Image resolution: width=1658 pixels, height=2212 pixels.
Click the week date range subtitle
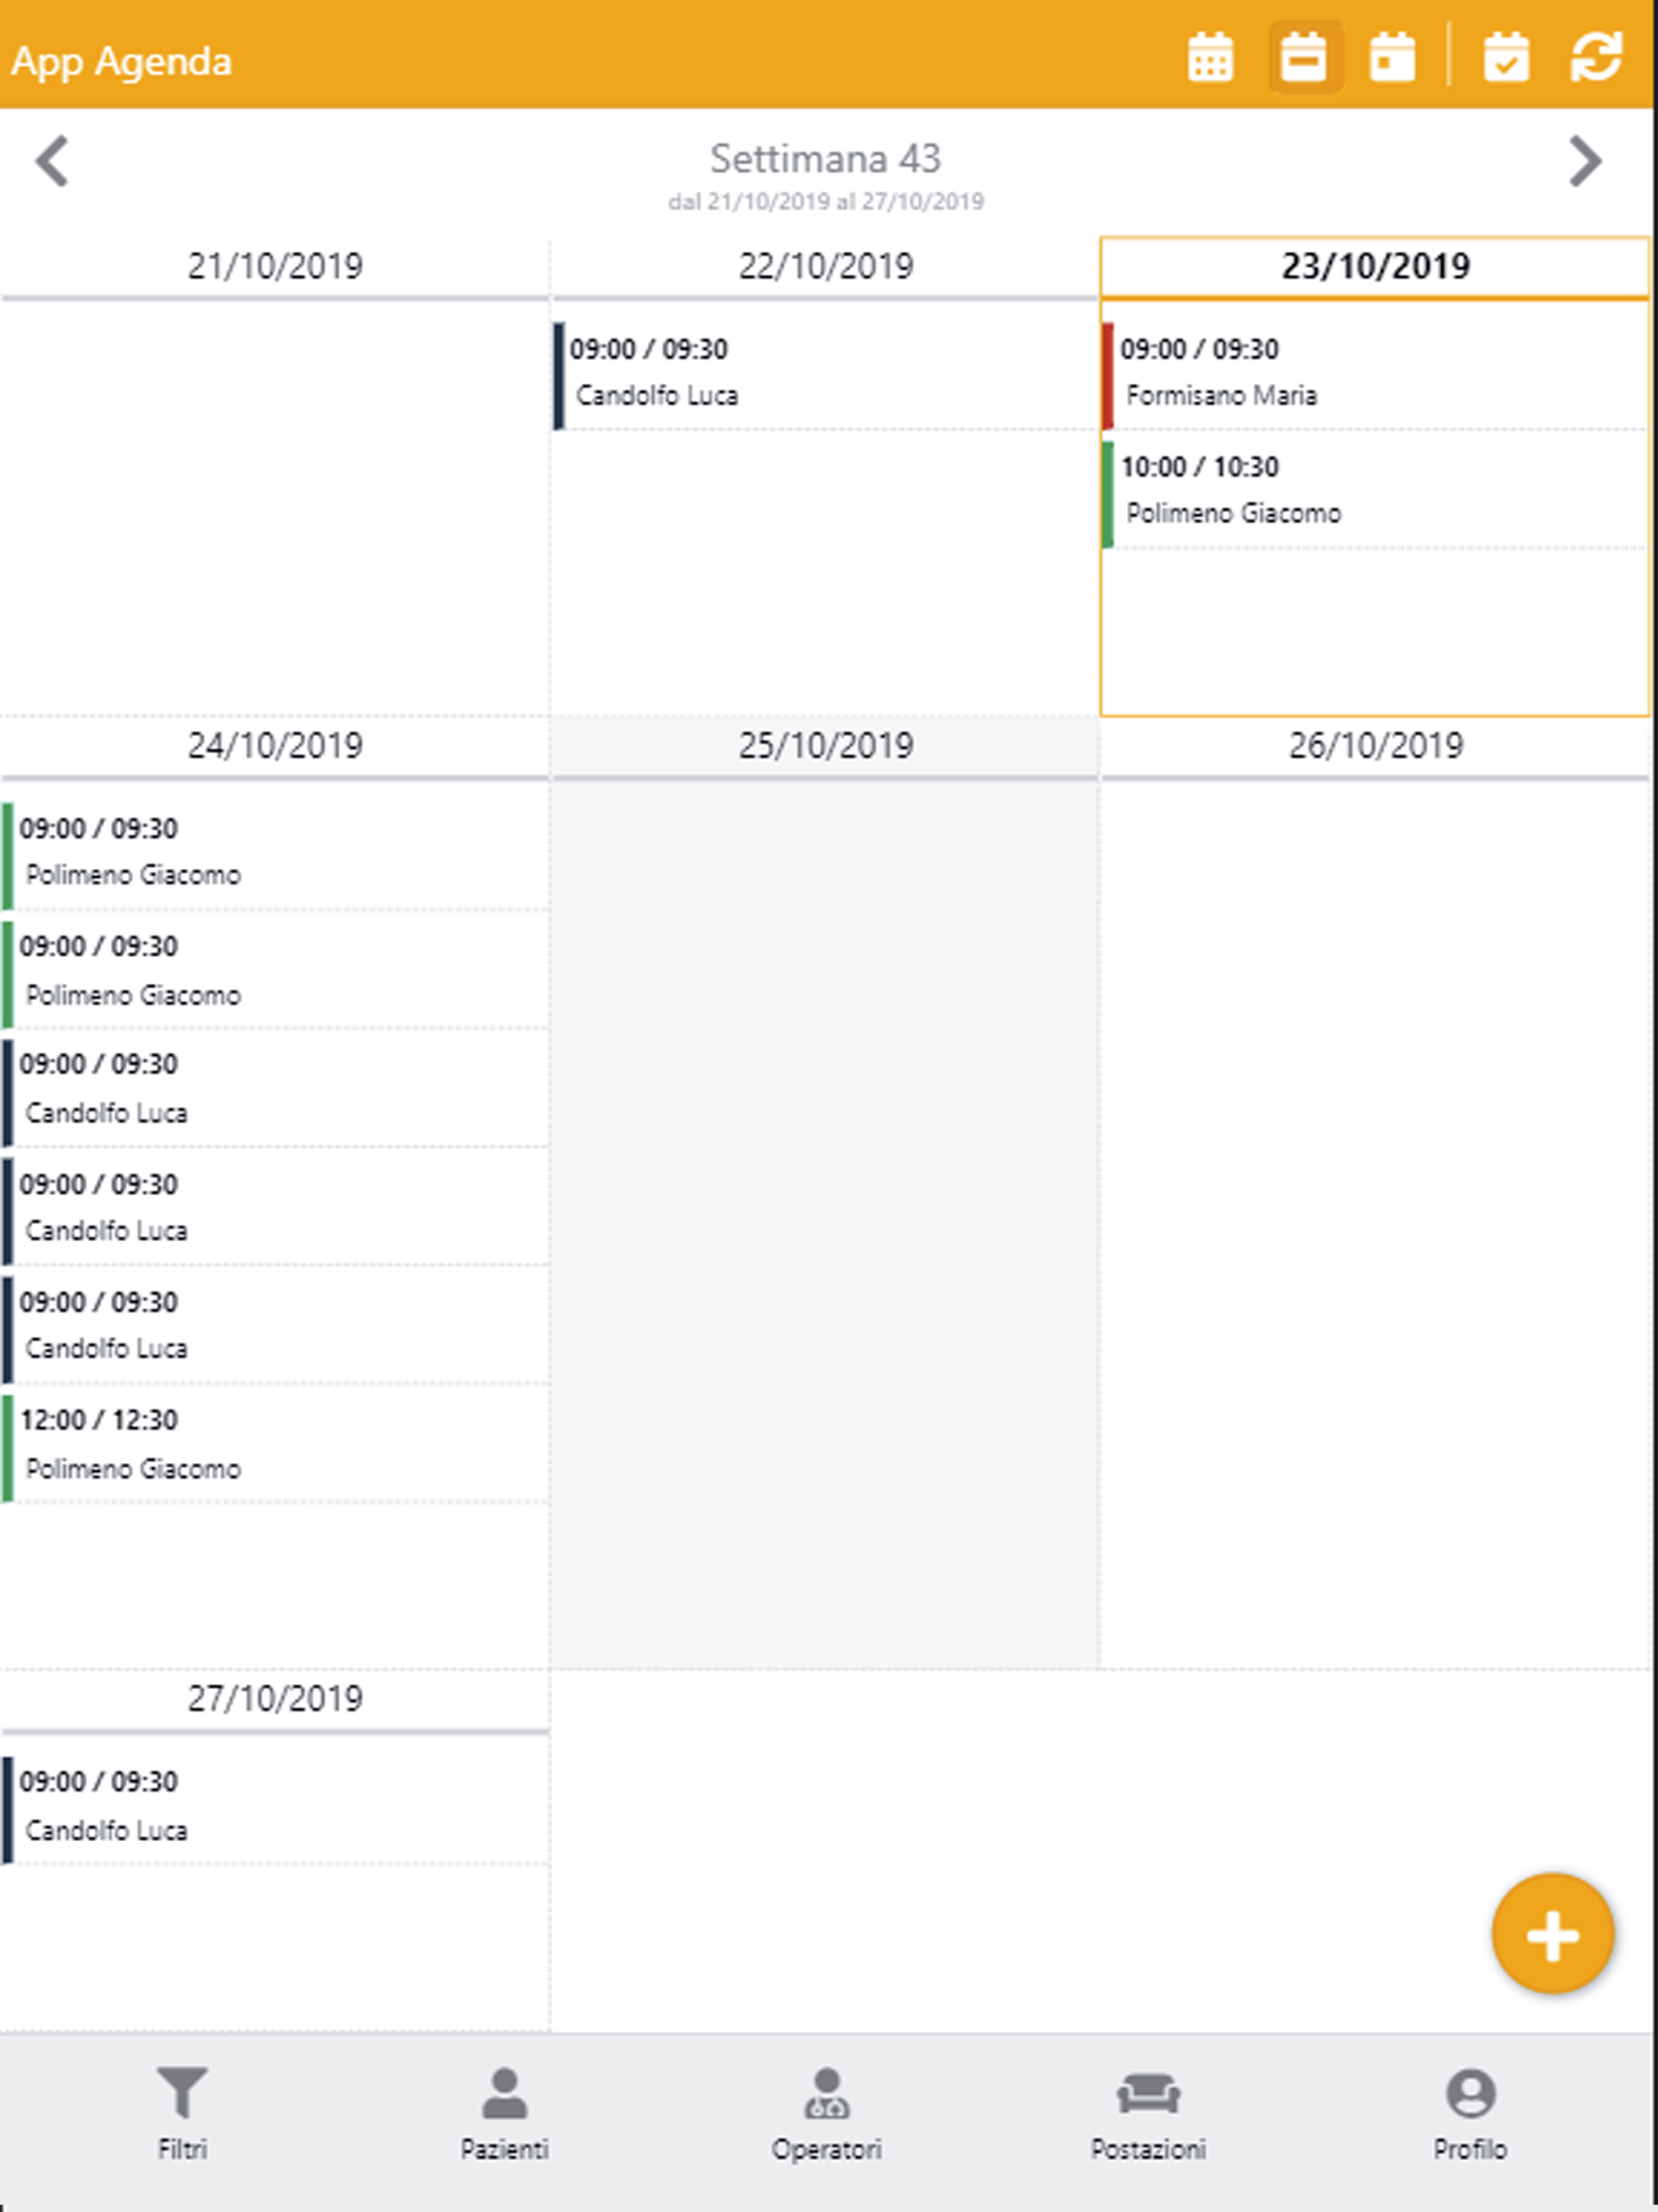(x=825, y=202)
